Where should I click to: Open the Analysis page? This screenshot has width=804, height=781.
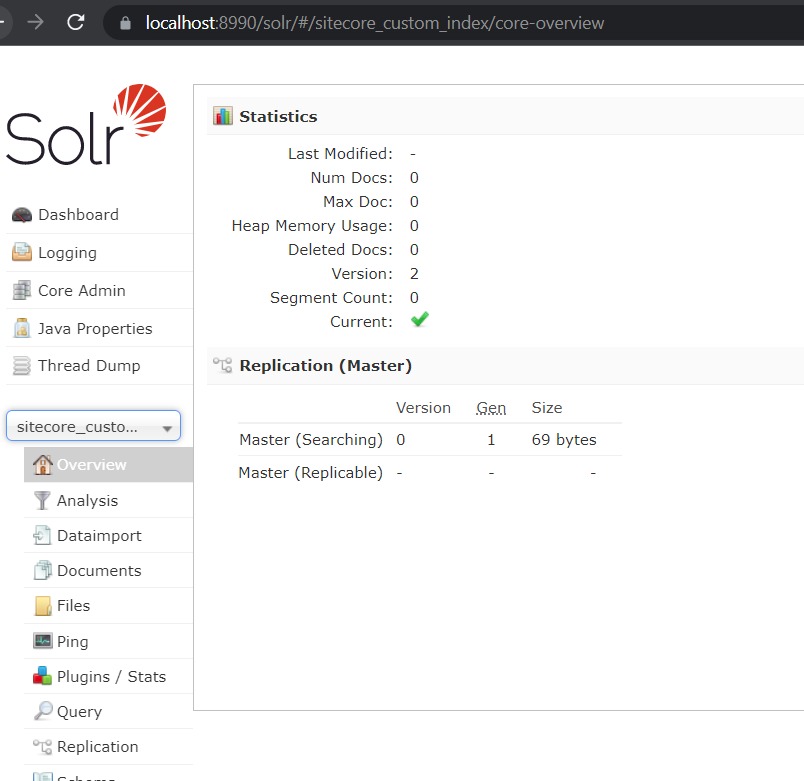pyautogui.click(x=88, y=501)
